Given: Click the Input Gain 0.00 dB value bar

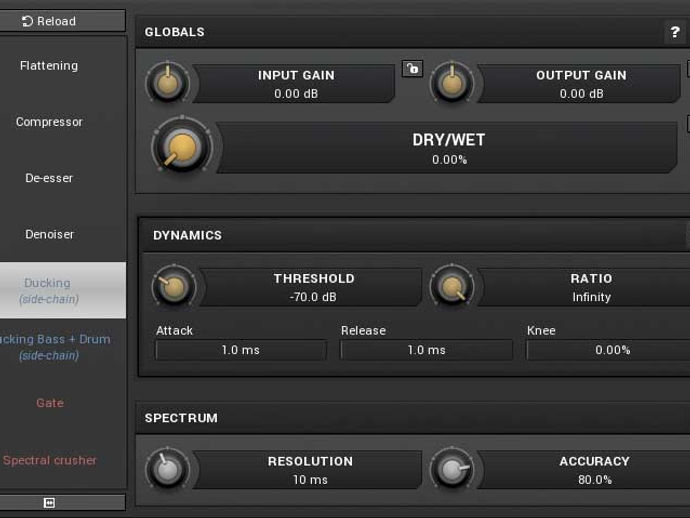Looking at the screenshot, I should click(294, 84).
